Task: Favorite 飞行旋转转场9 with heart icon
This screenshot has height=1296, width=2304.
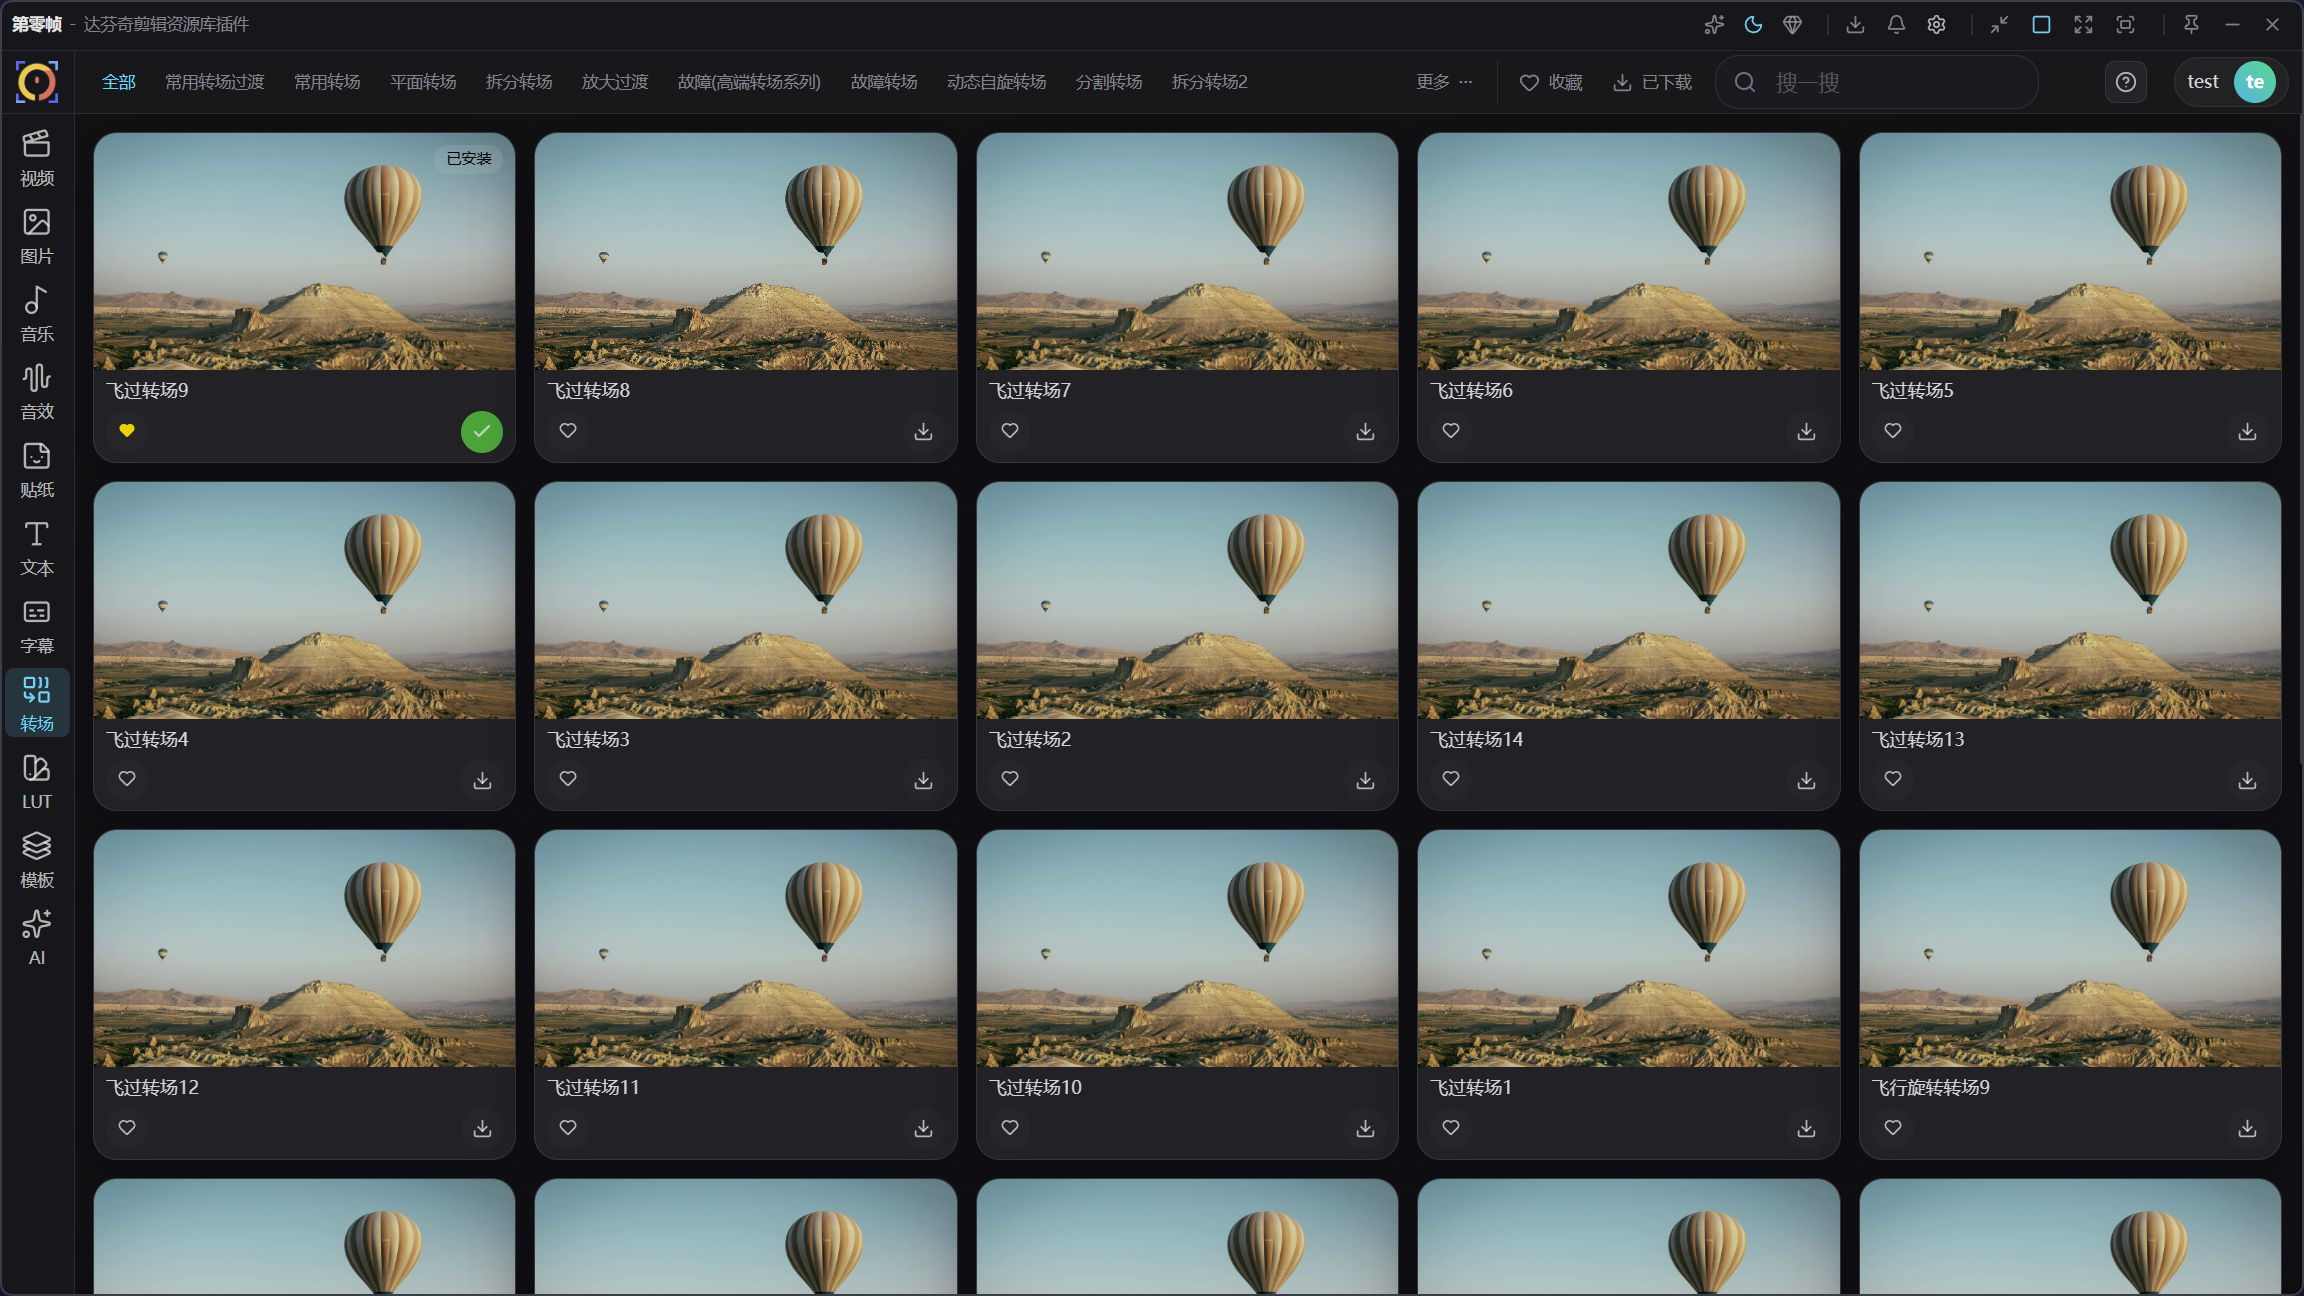Action: click(x=1893, y=1128)
